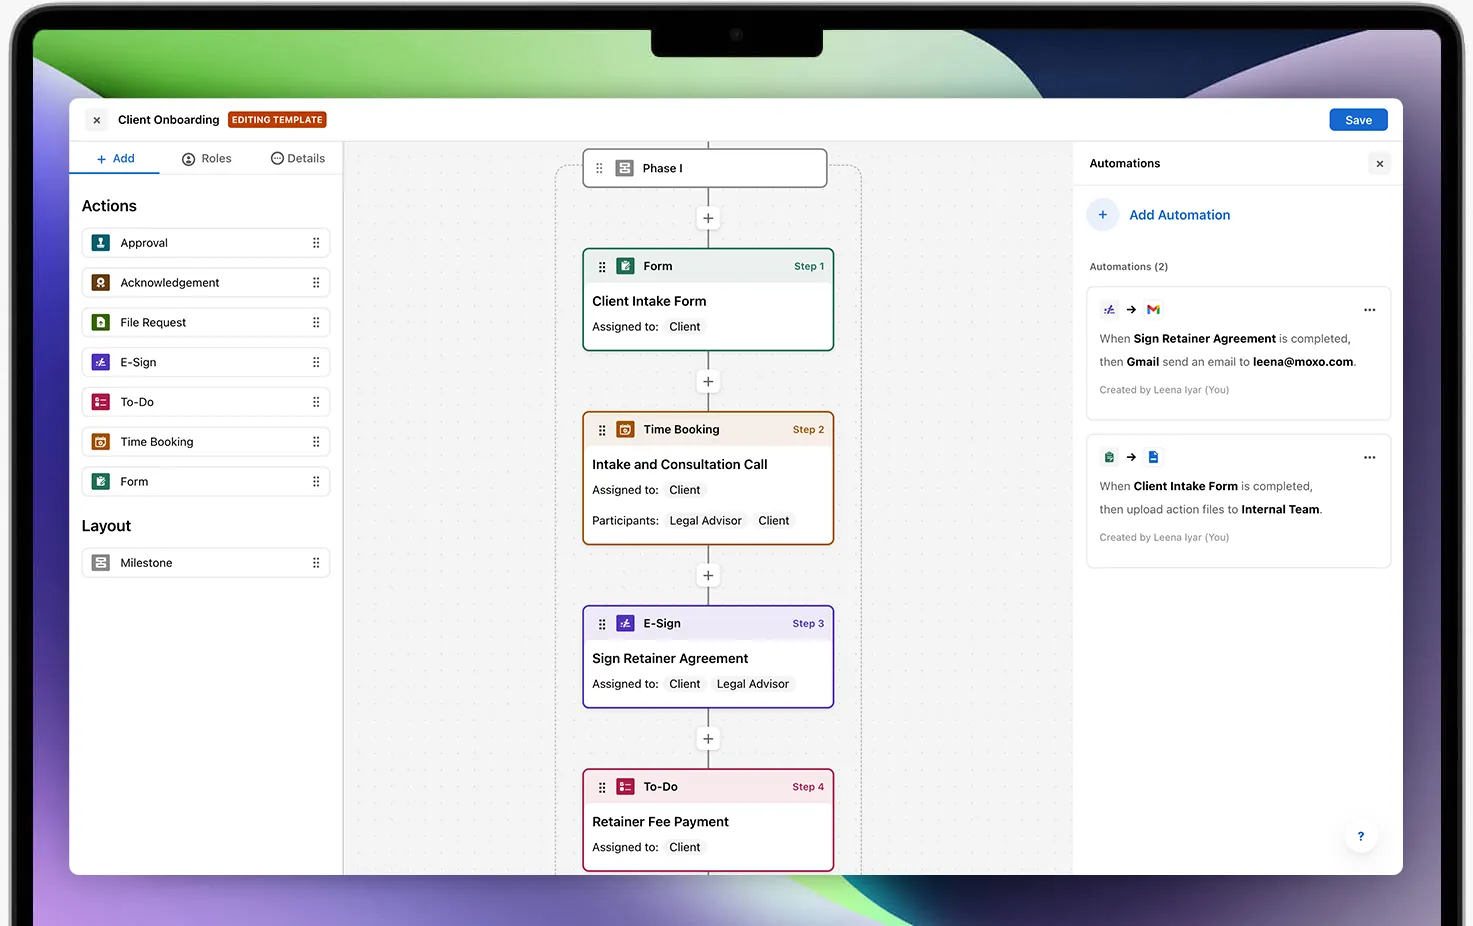
Task: Select the Milestone layout icon
Action: coord(100,562)
